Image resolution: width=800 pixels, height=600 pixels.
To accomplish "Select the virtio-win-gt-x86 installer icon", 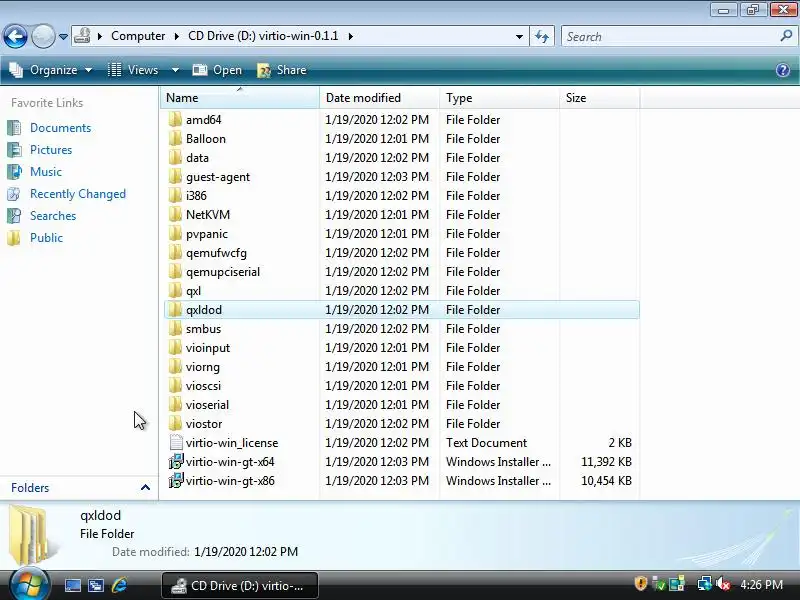I will 176,481.
